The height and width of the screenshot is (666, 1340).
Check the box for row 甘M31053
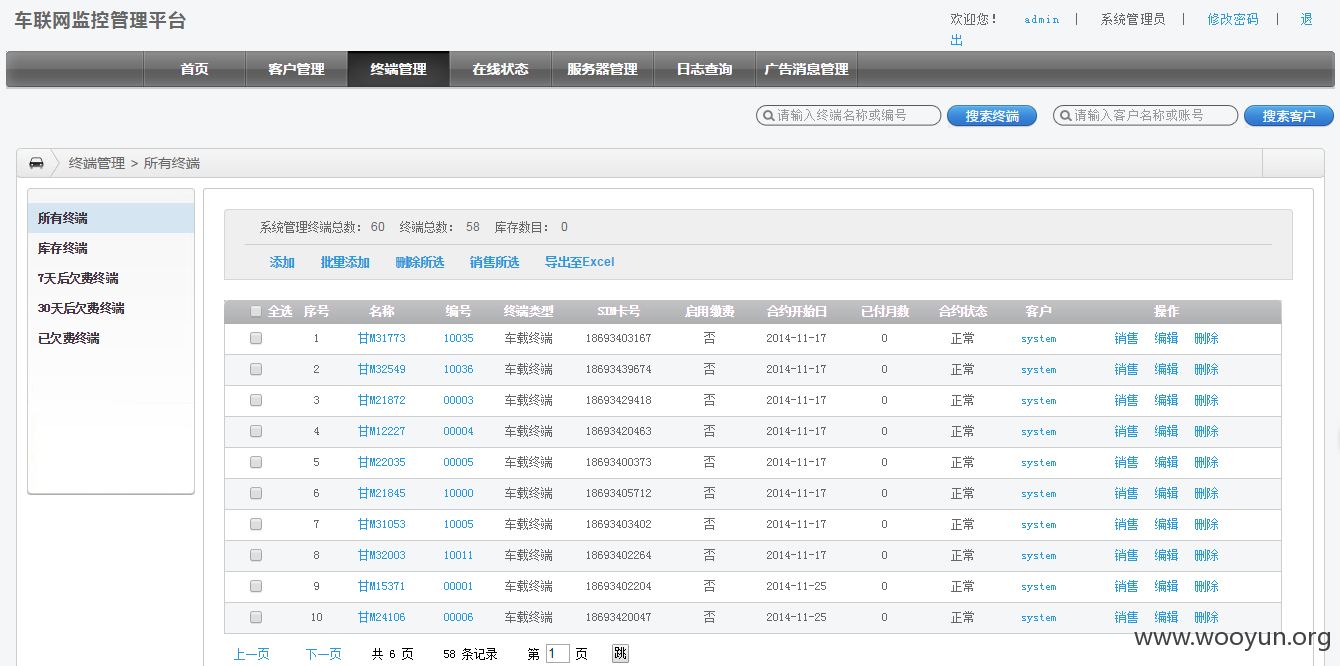click(x=256, y=524)
